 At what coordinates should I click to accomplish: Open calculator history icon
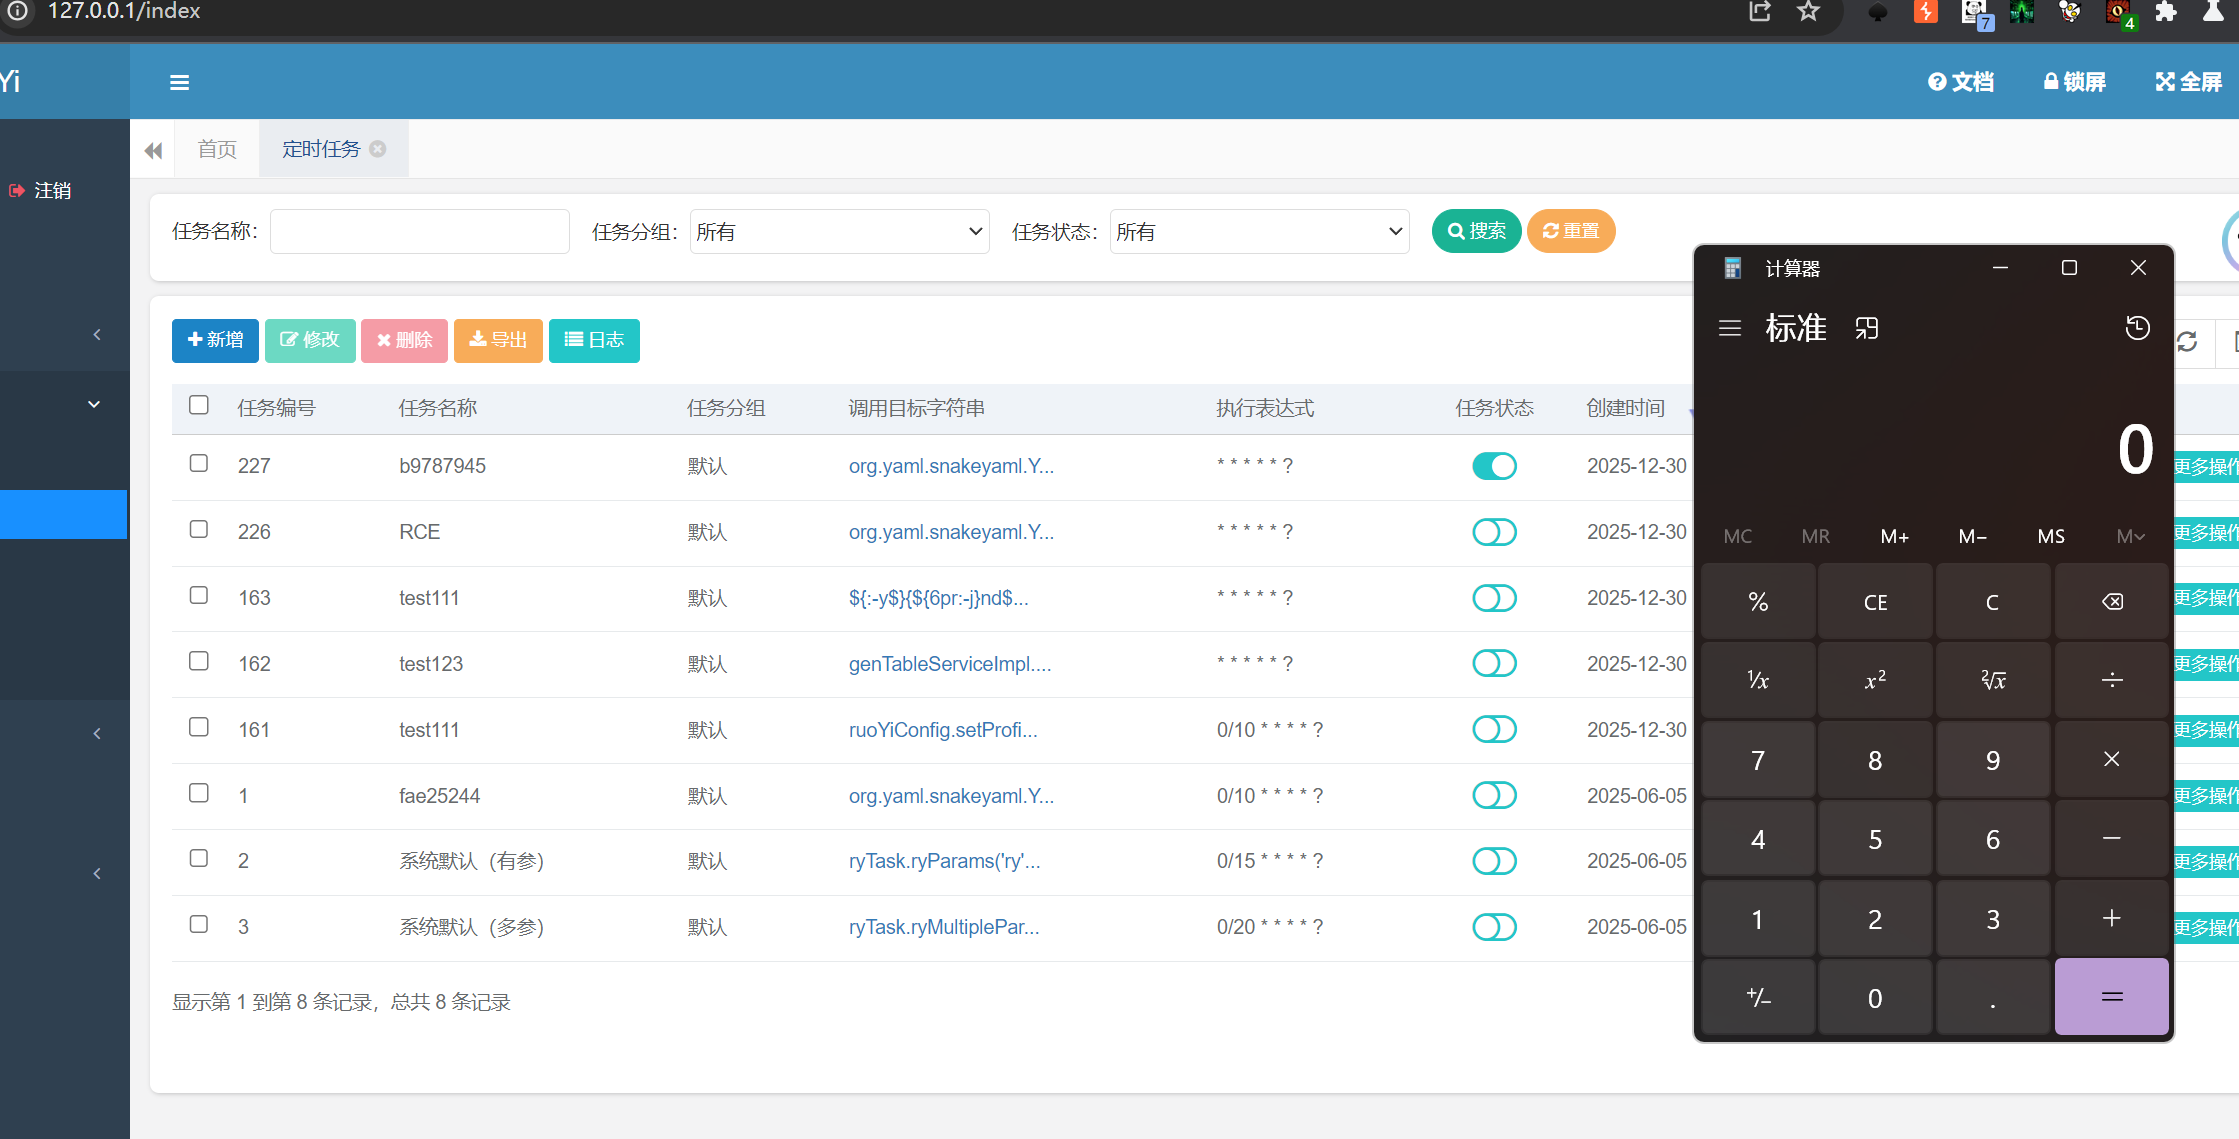click(2137, 328)
